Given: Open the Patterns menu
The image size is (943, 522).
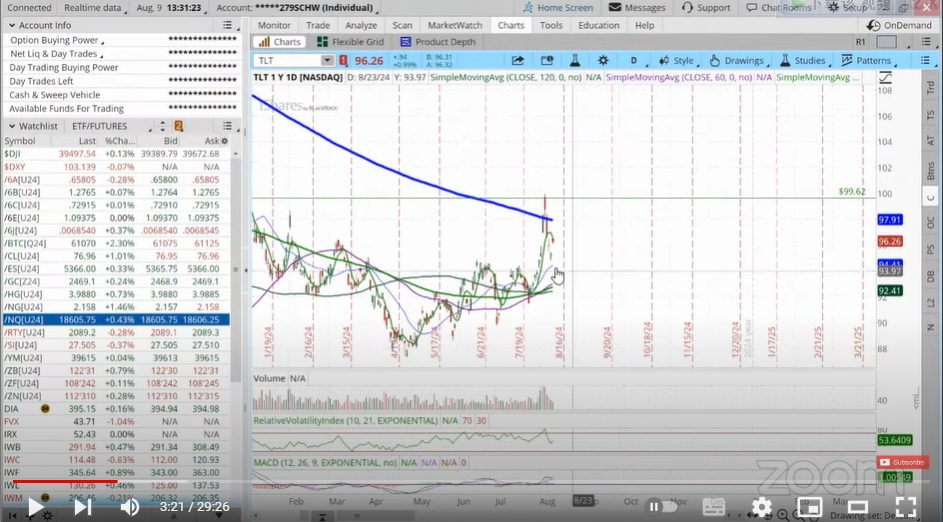Looking at the screenshot, I should click(867, 61).
